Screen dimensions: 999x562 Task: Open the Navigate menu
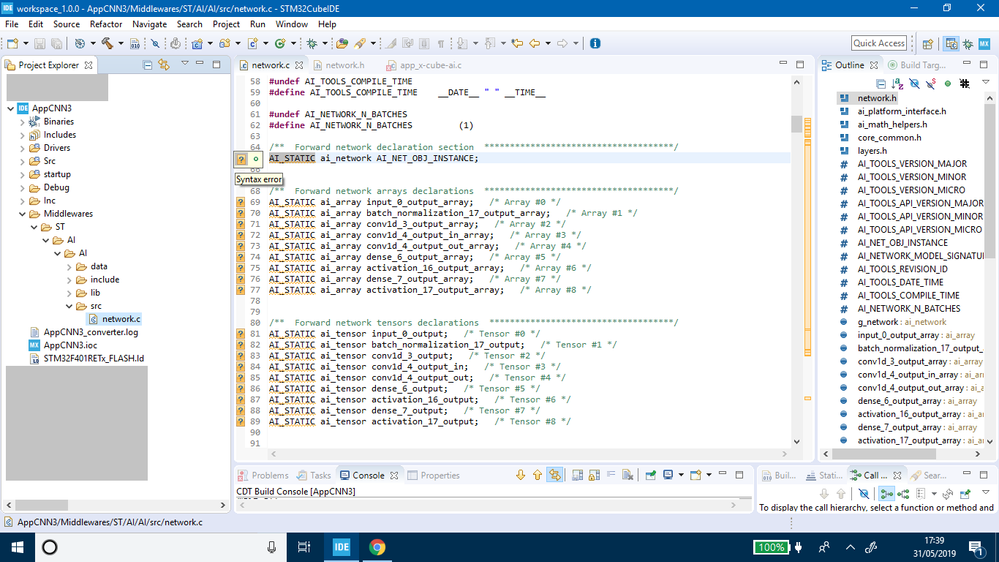point(149,24)
